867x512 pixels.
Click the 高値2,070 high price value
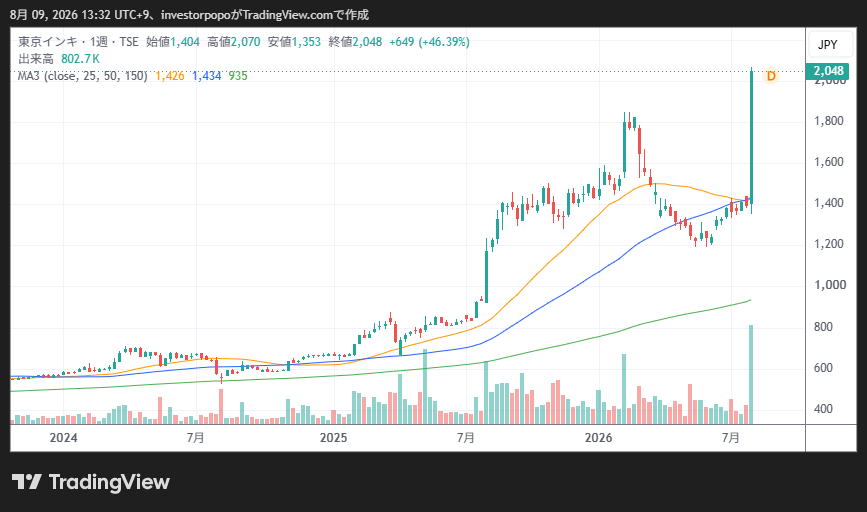pos(233,42)
